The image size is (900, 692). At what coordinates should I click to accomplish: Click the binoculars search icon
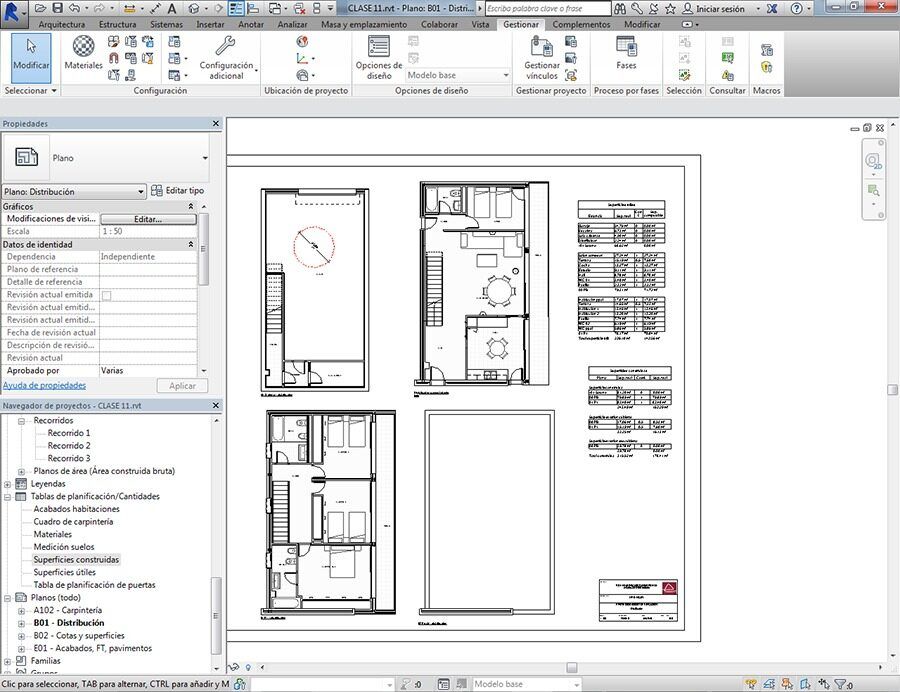click(x=620, y=8)
